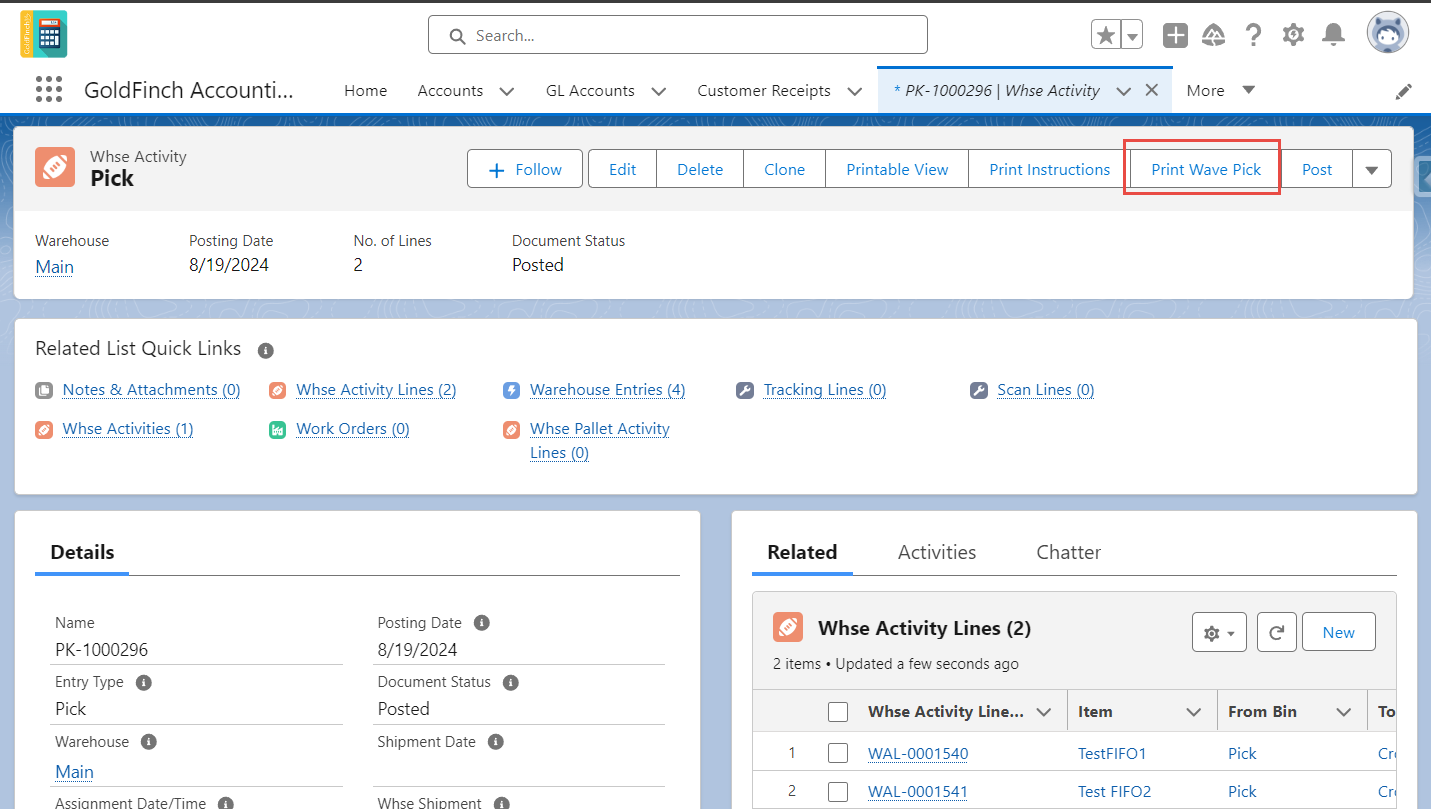
Task: Click the Post button
Action: click(x=1317, y=169)
